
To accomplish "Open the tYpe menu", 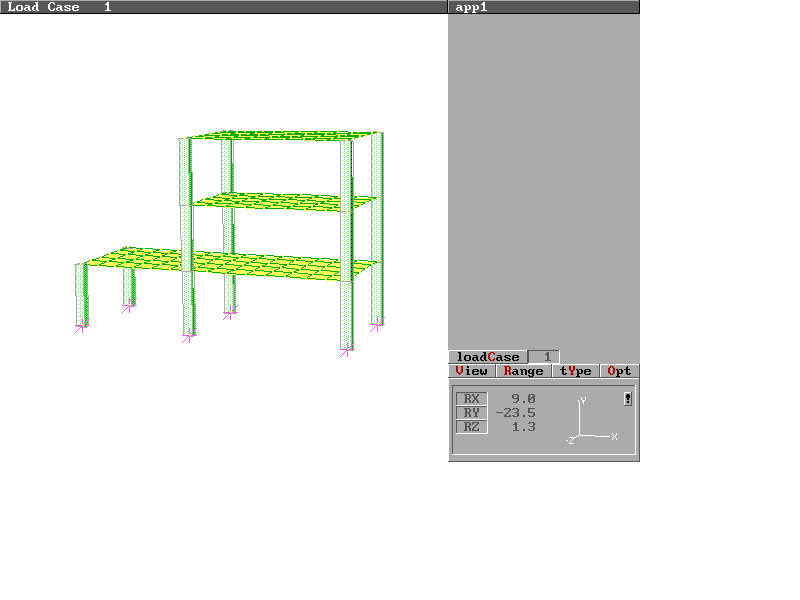I will 576,371.
